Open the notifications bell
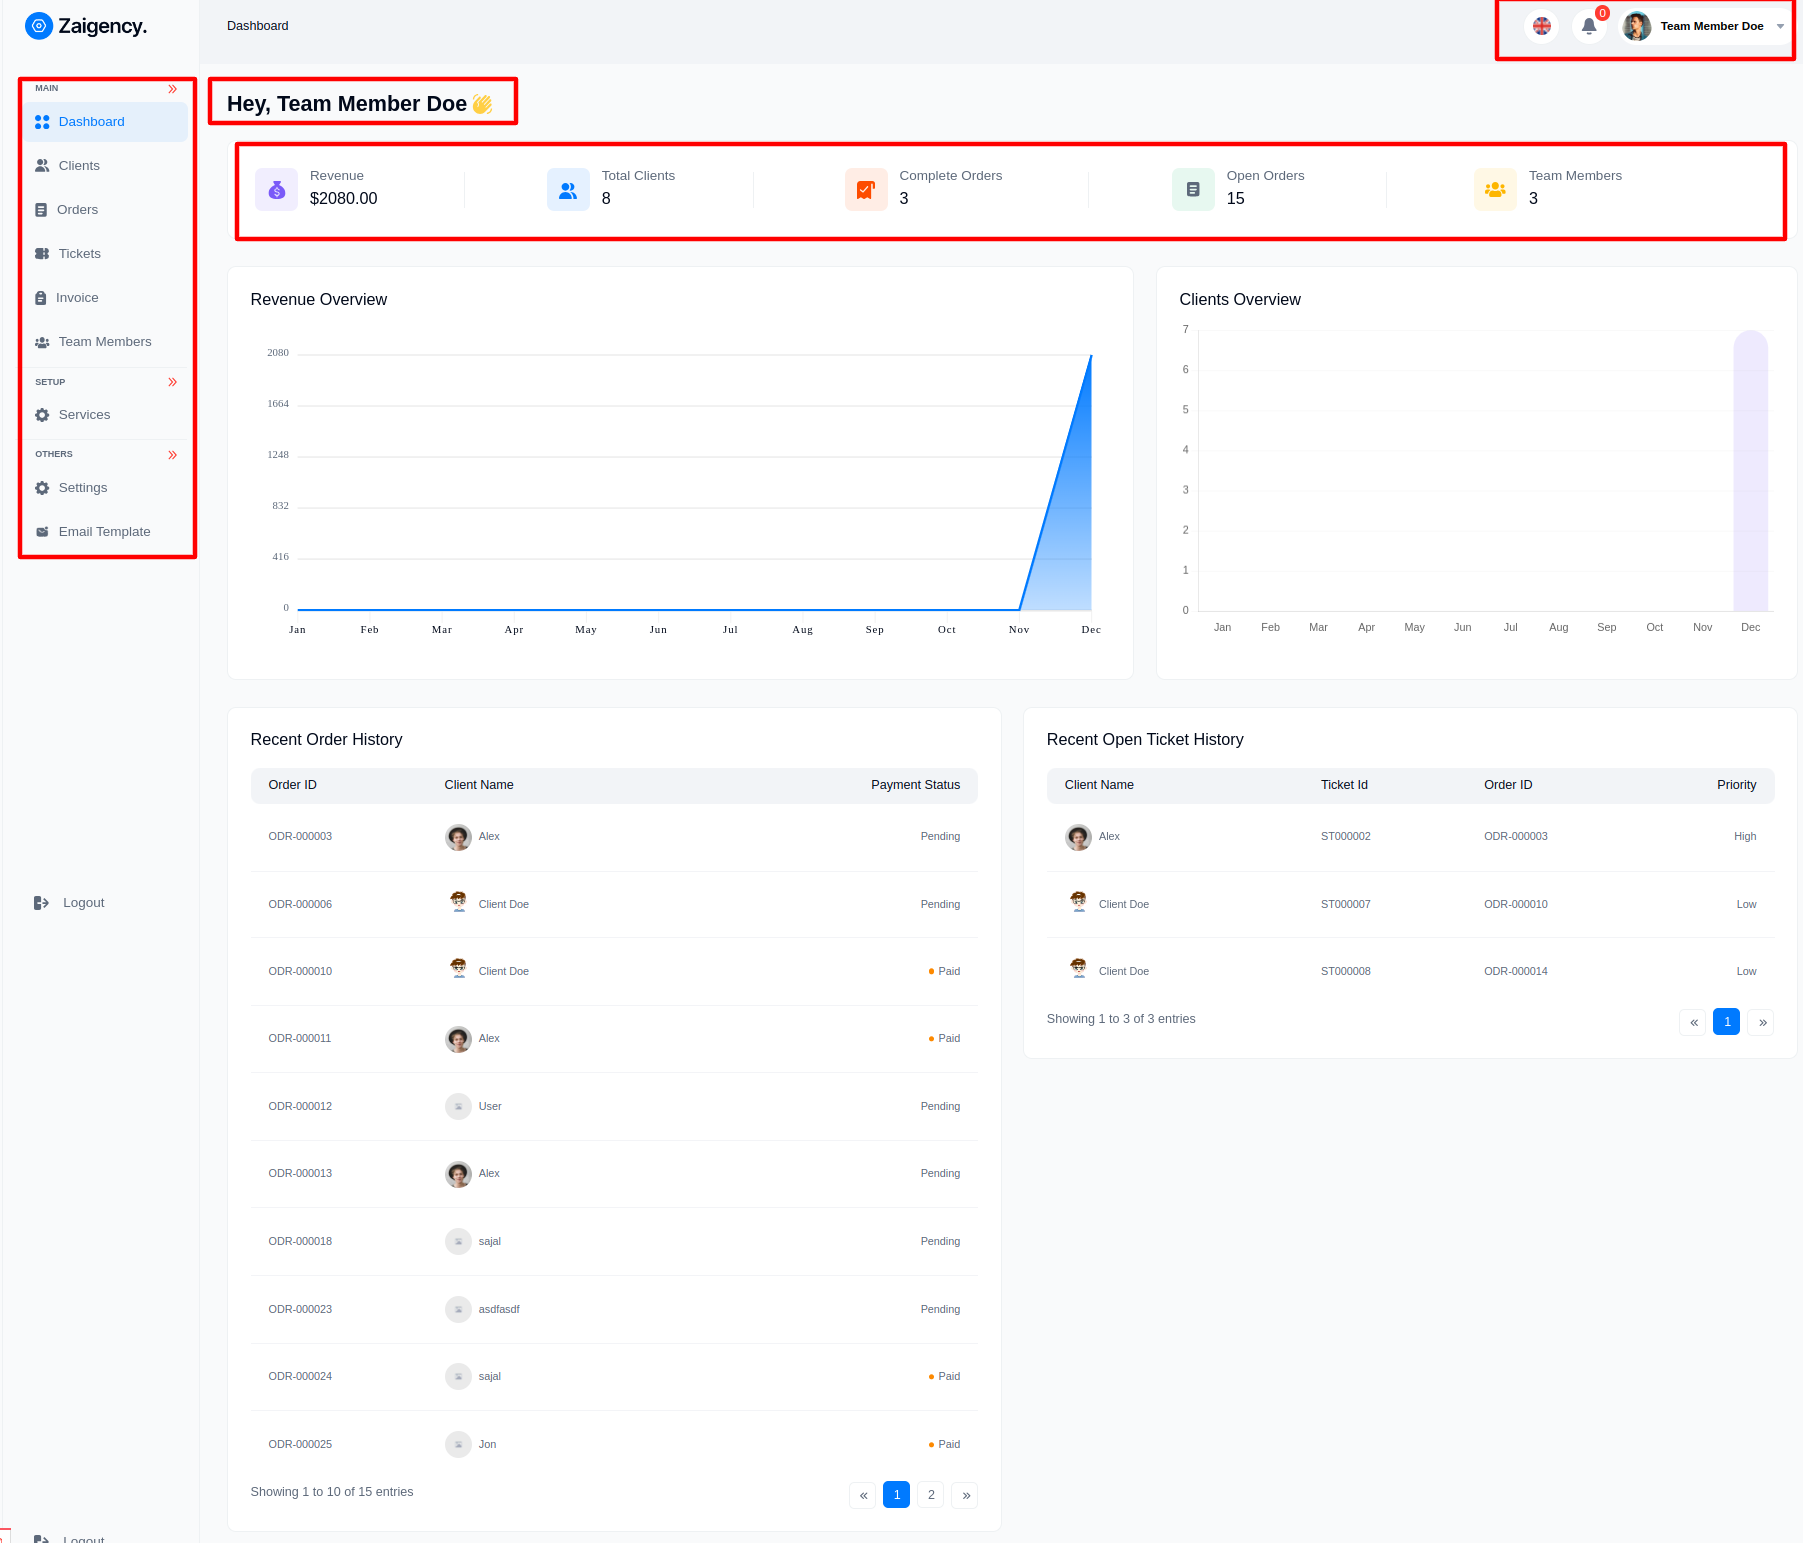Viewport: 1803px width, 1543px height. coord(1589,26)
